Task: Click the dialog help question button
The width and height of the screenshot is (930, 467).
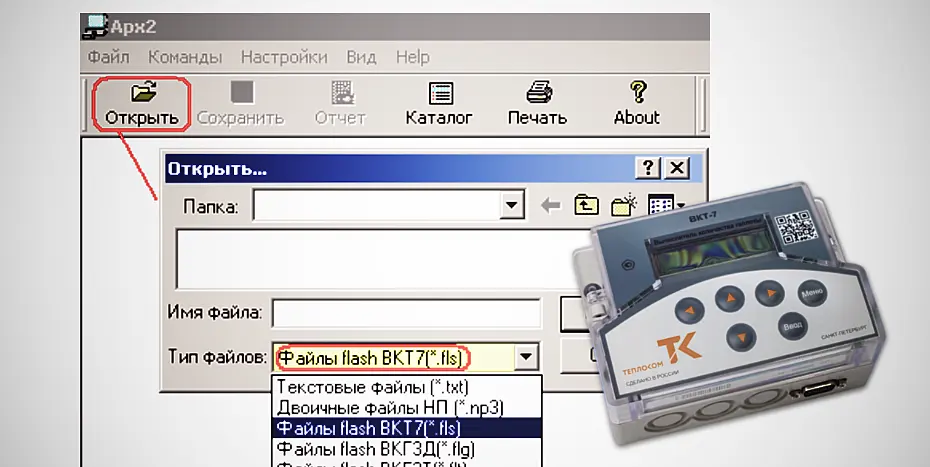Action: [x=648, y=168]
